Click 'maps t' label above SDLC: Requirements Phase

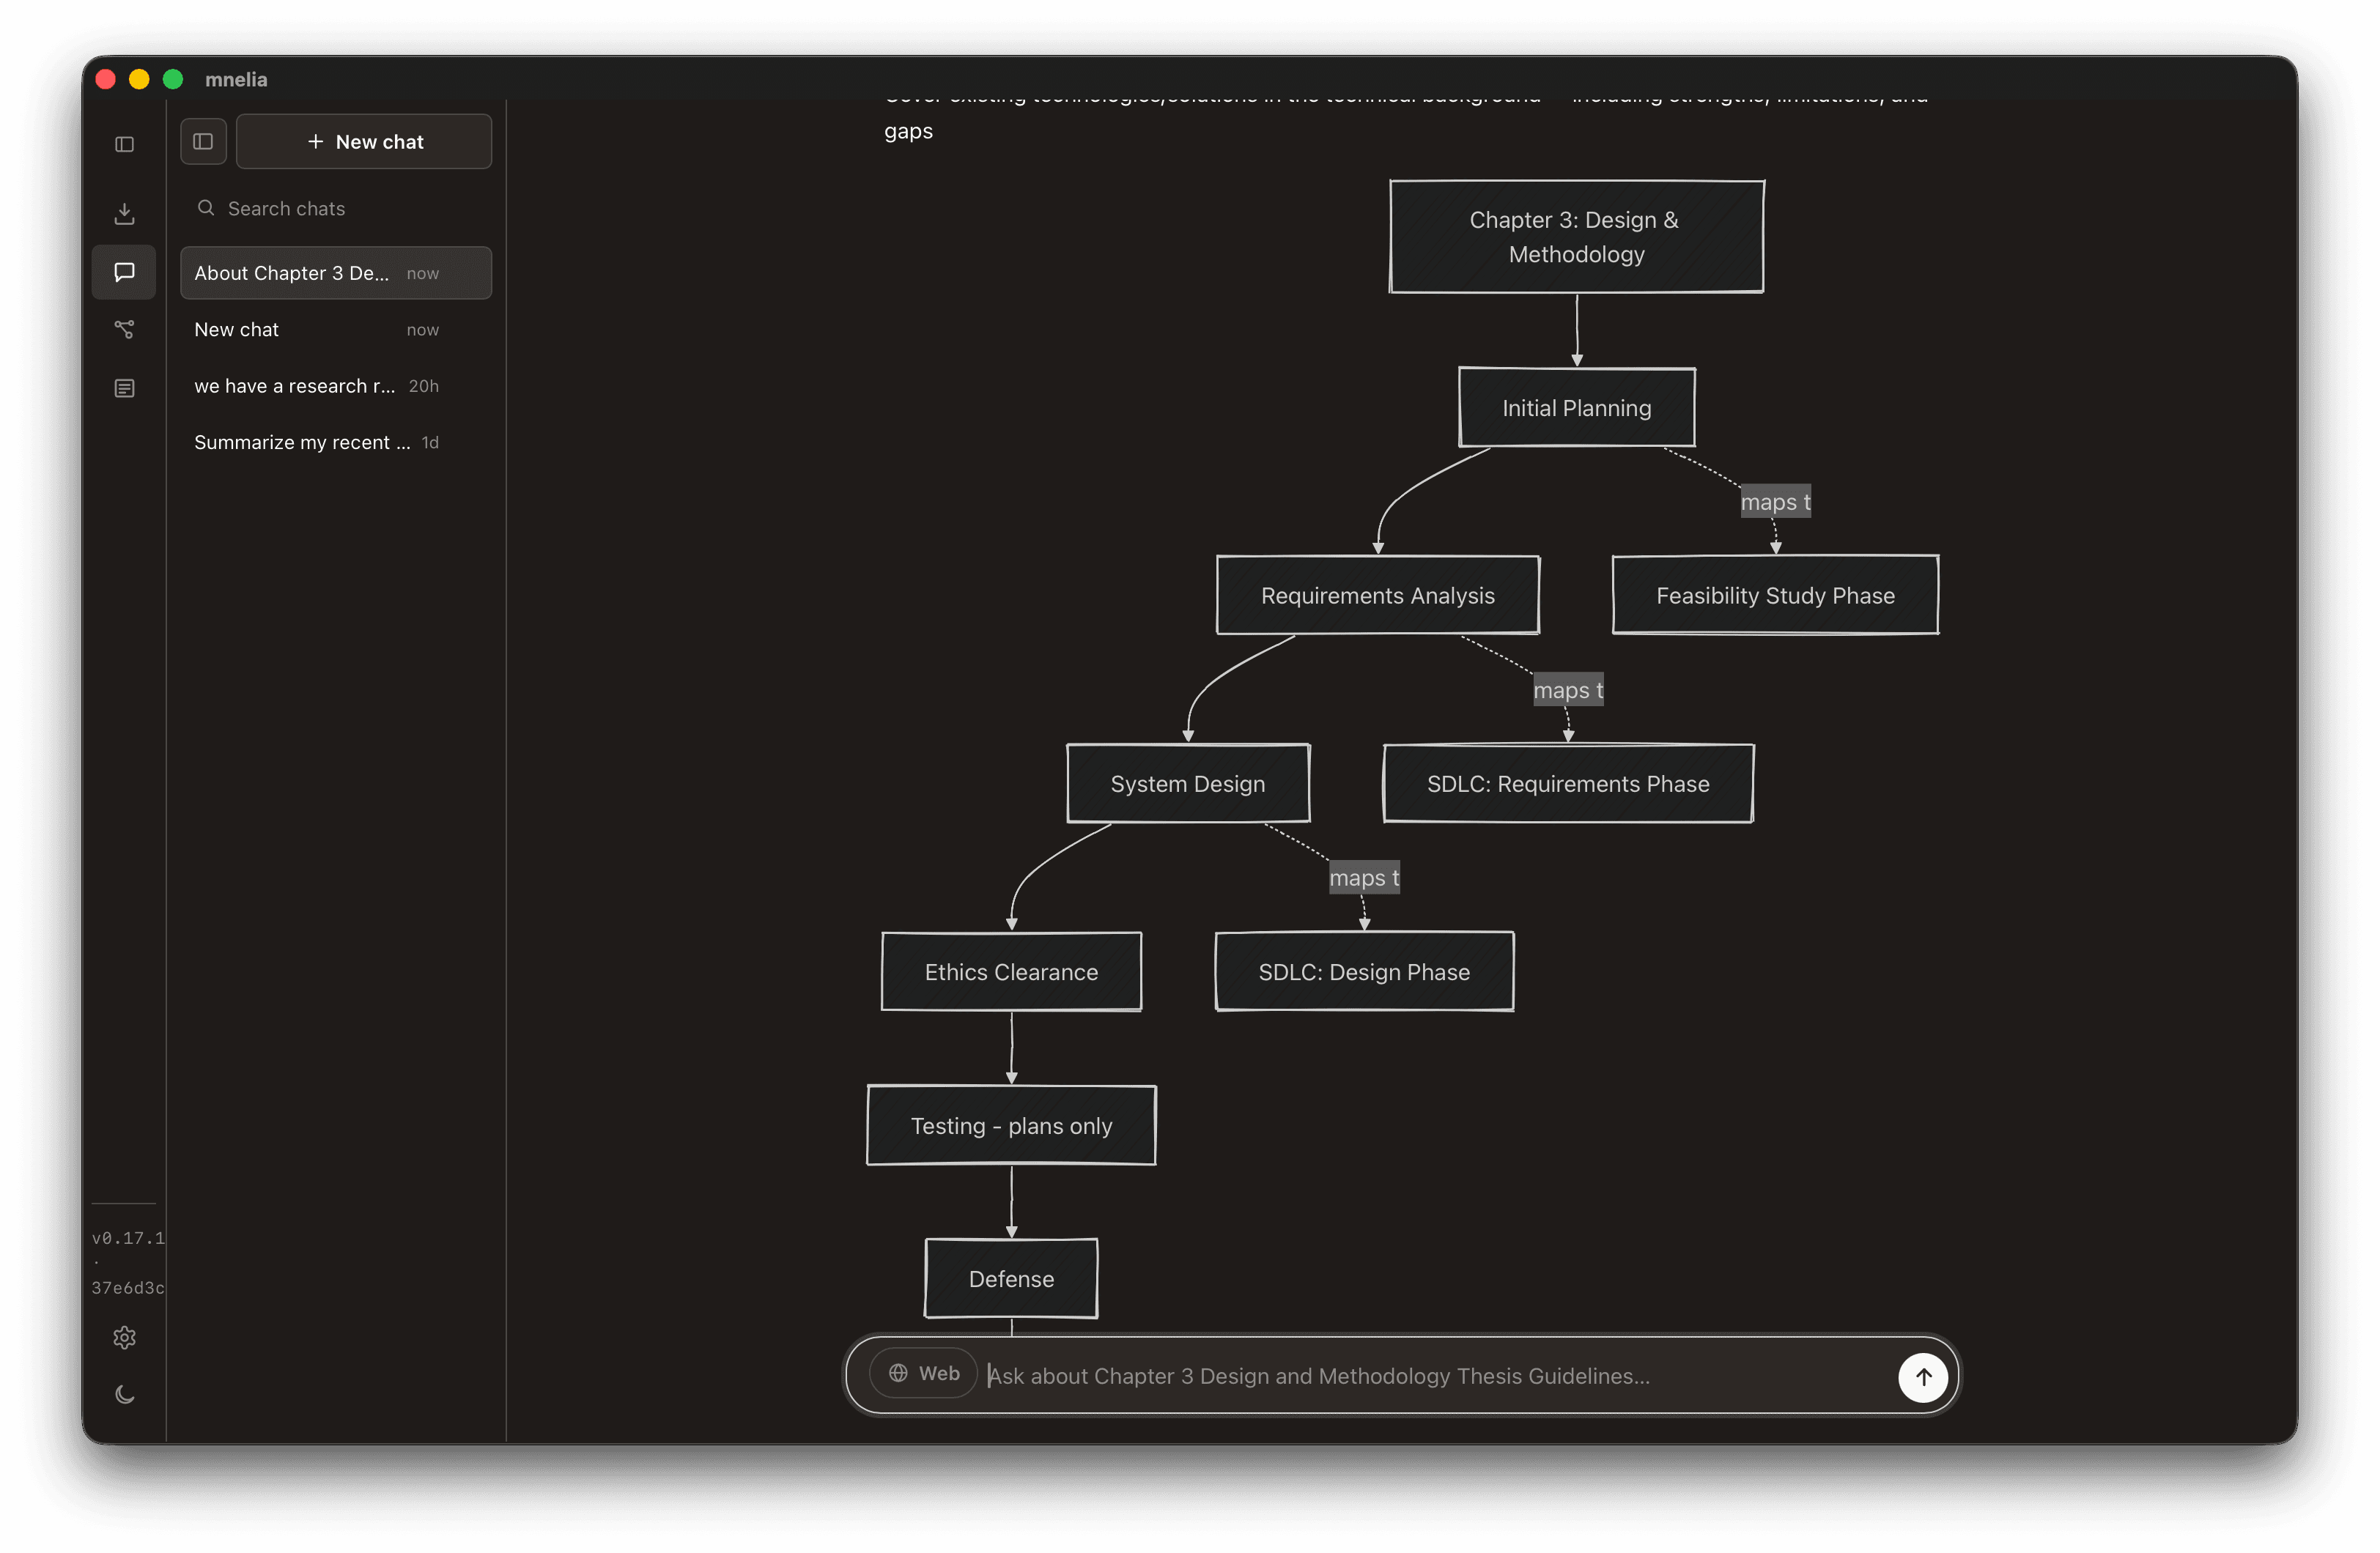1568,690
